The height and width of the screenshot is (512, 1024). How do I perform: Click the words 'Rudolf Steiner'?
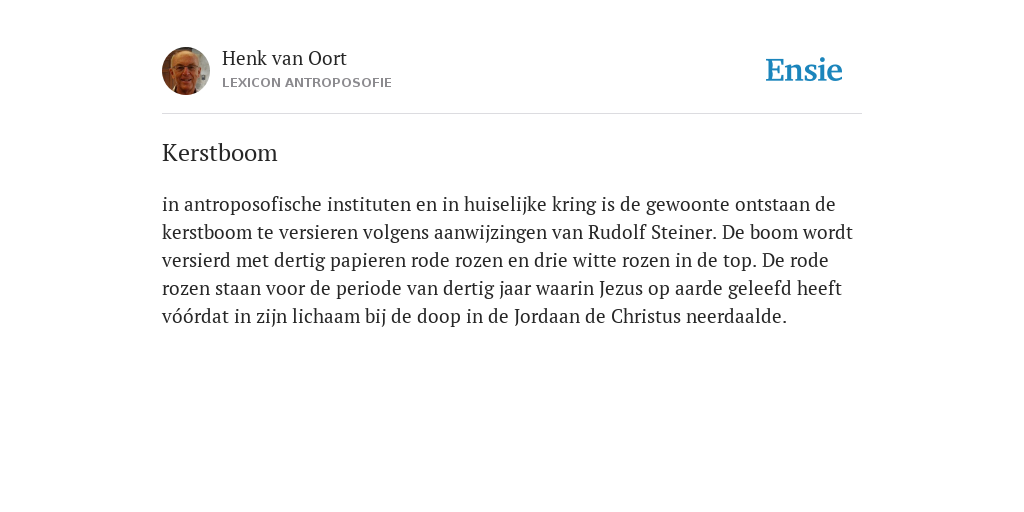[x=650, y=232]
